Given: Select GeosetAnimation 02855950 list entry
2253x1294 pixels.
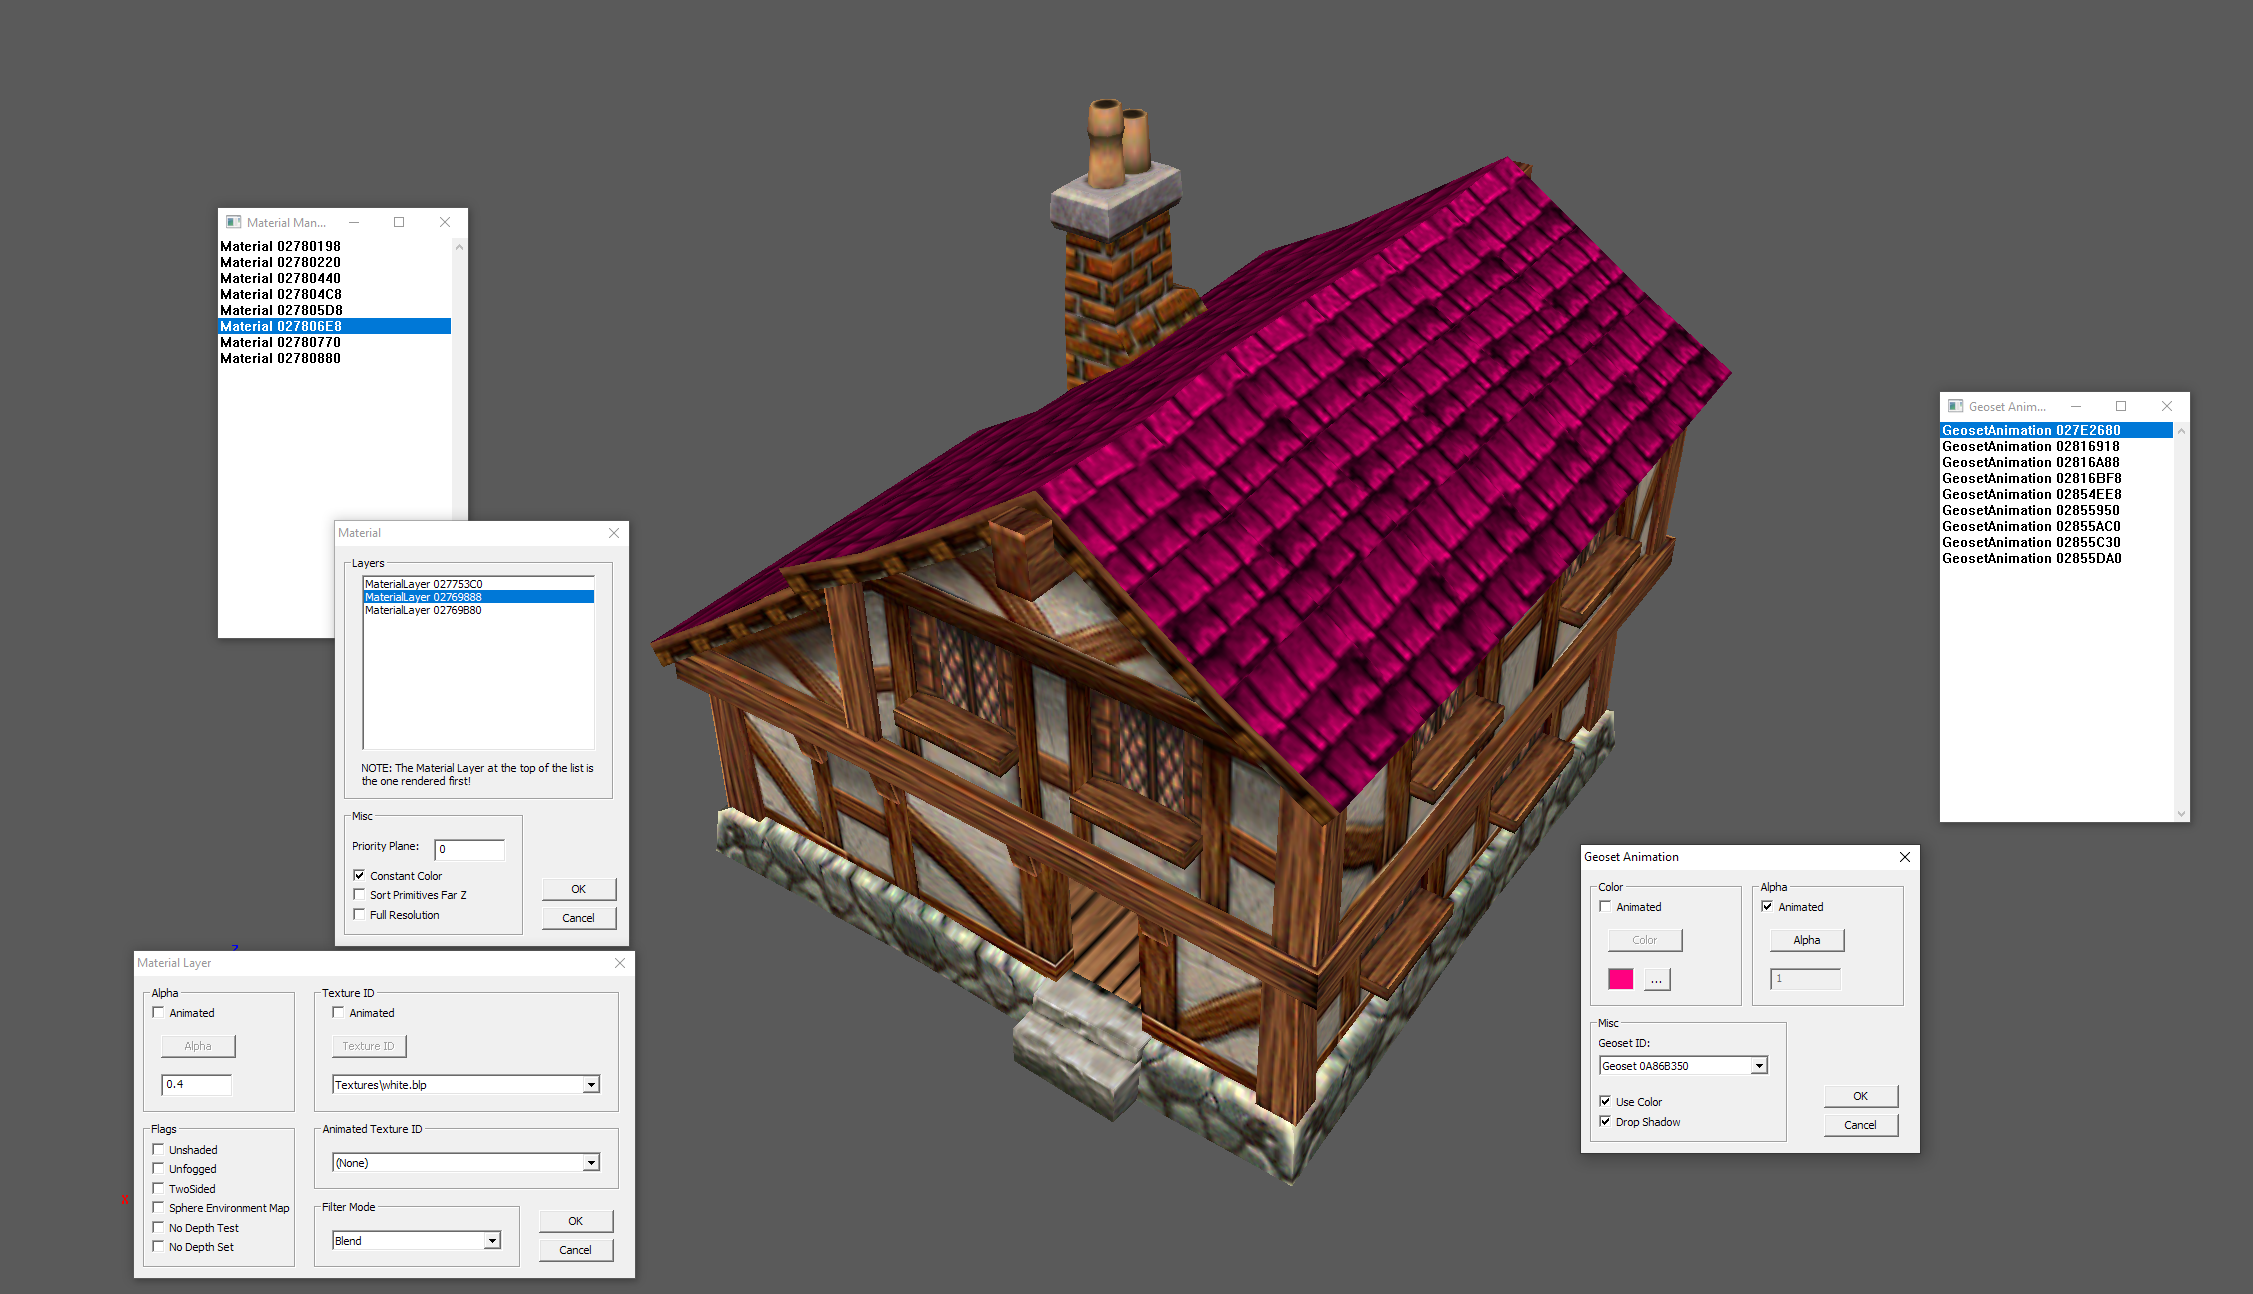Looking at the screenshot, I should click(x=2030, y=510).
